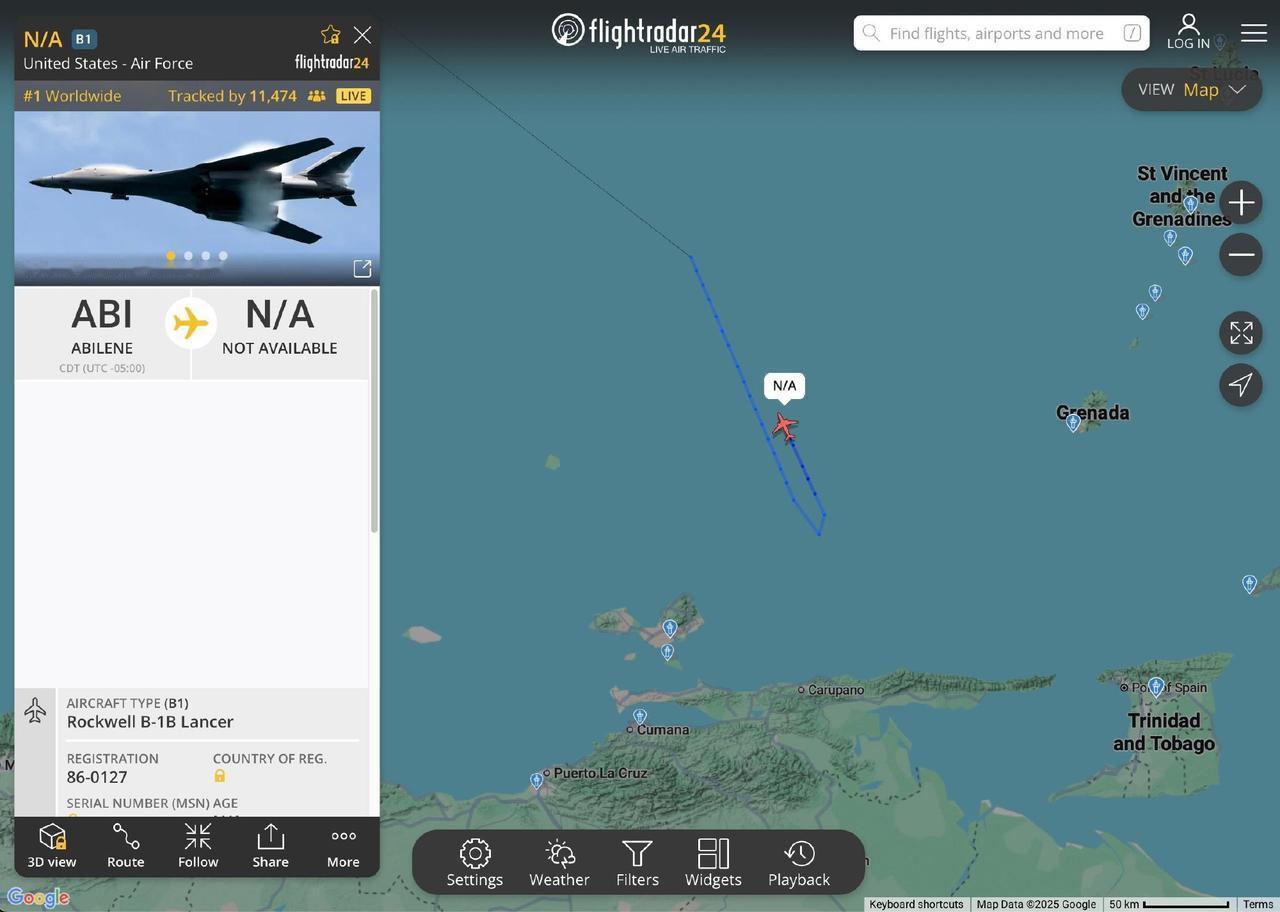This screenshot has width=1280, height=912.
Task: Open the Weather layers panel
Action: (559, 863)
